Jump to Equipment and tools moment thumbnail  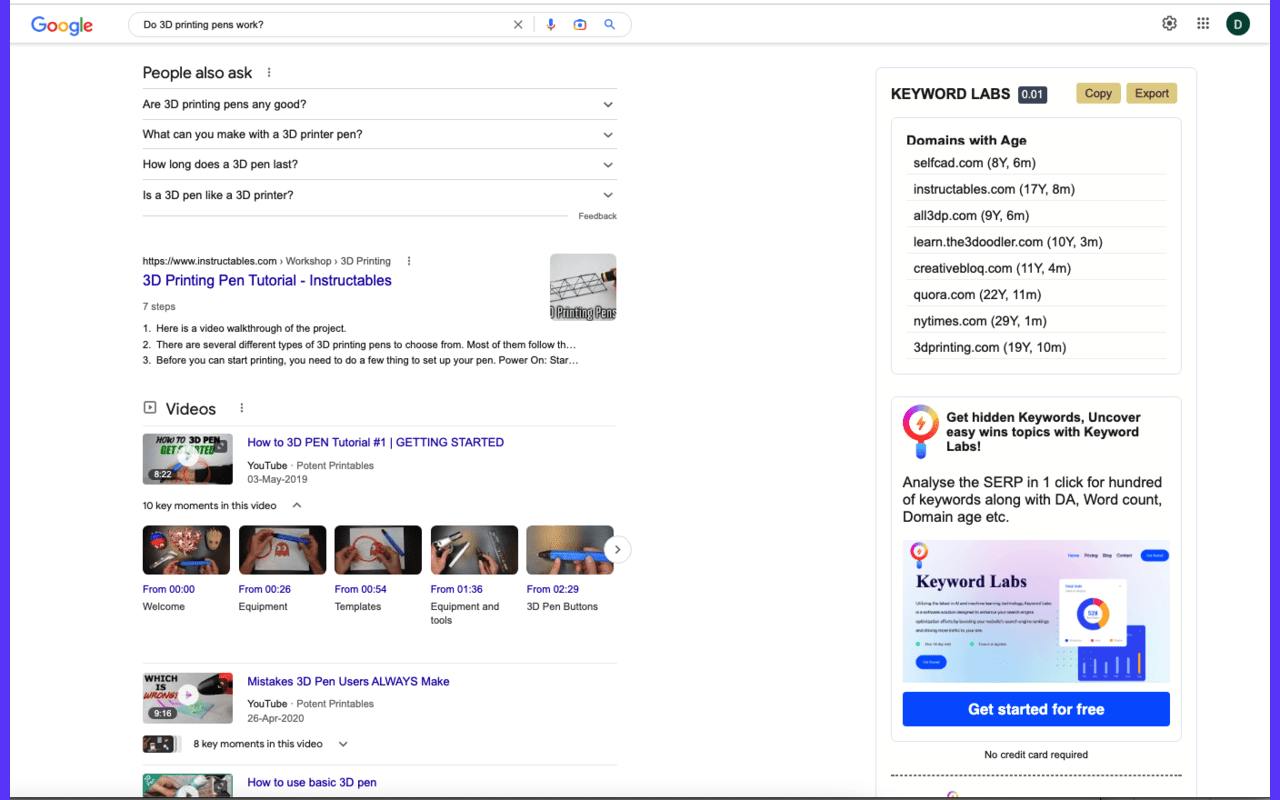pyautogui.click(x=474, y=550)
